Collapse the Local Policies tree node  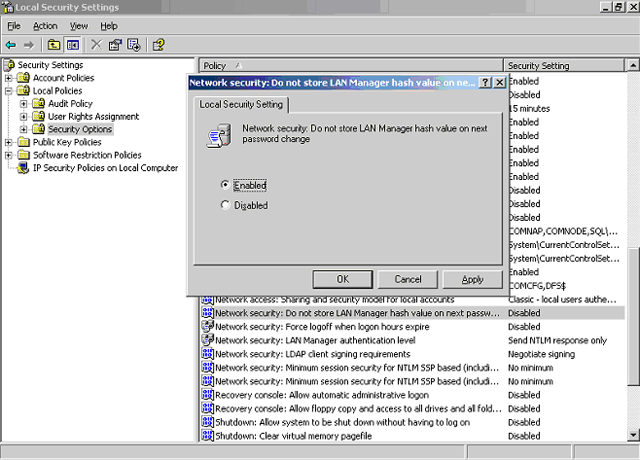9,91
